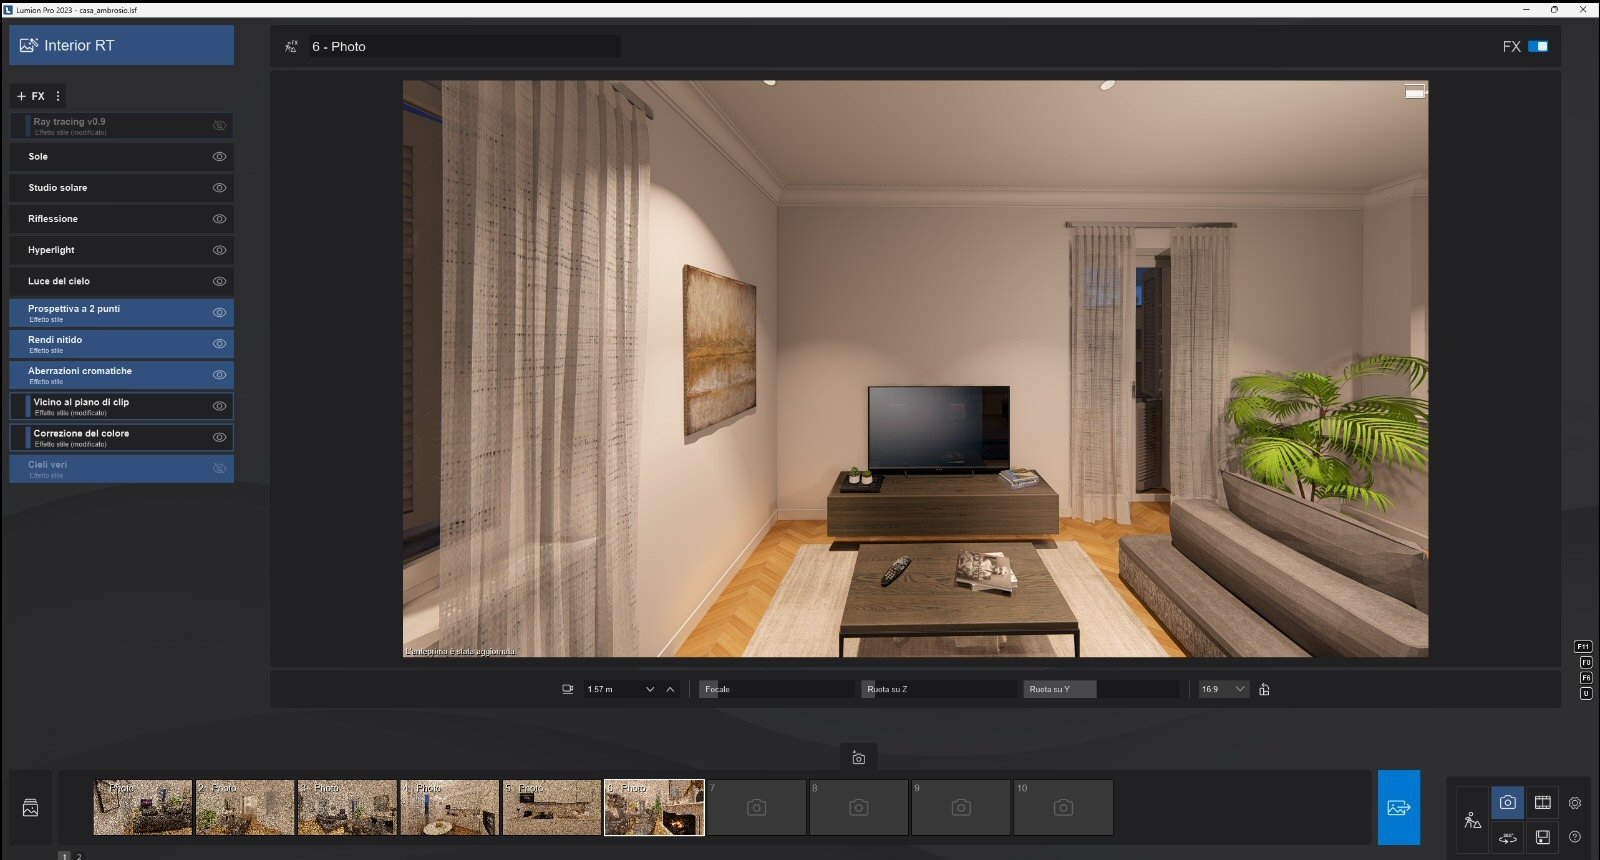This screenshot has width=1600, height=860.
Task: Click the camera height icon
Action: point(568,689)
